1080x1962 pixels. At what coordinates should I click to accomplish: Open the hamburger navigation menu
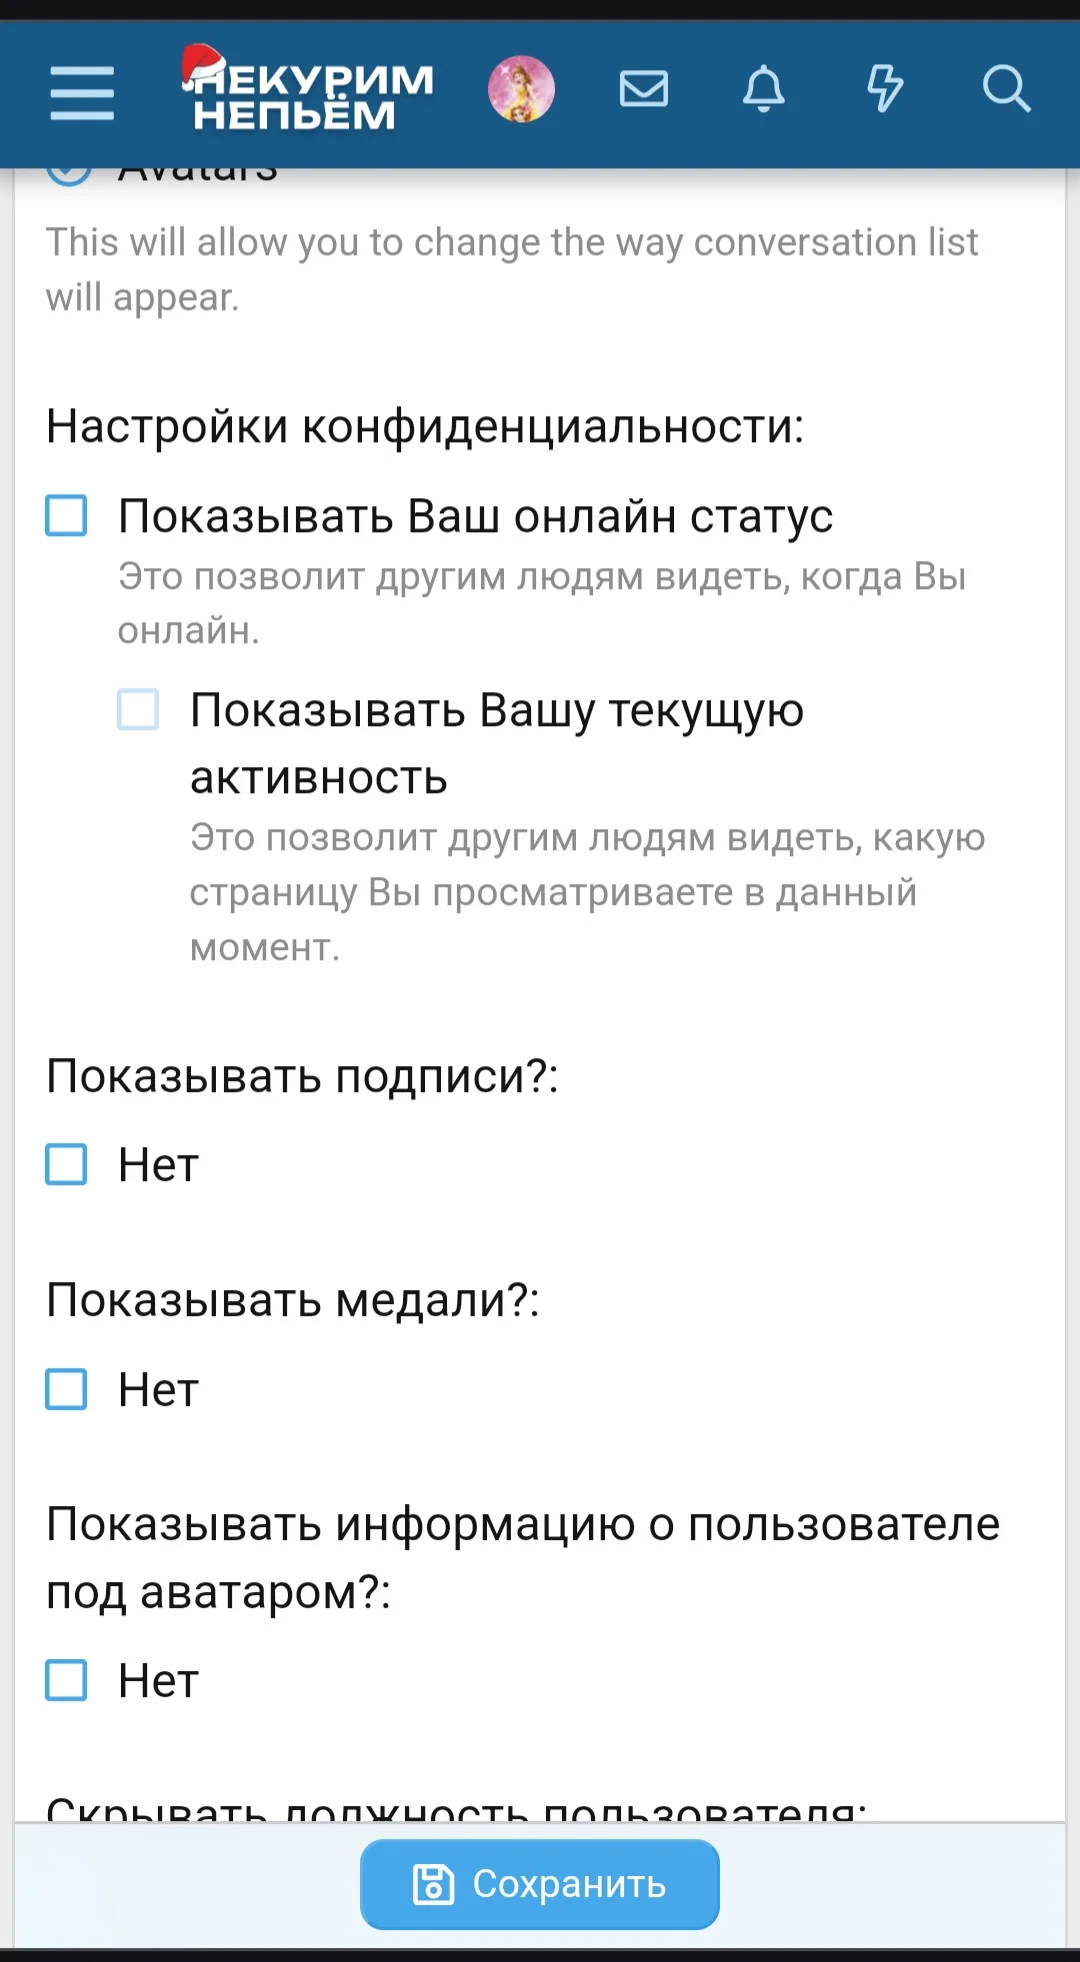(82, 92)
